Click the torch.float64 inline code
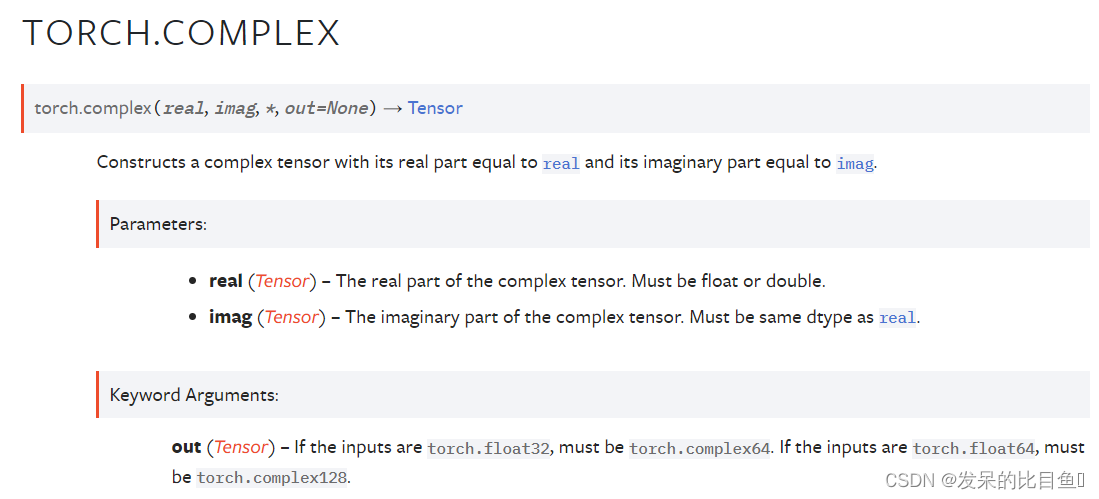This screenshot has height=499, width=1099. click(x=974, y=448)
